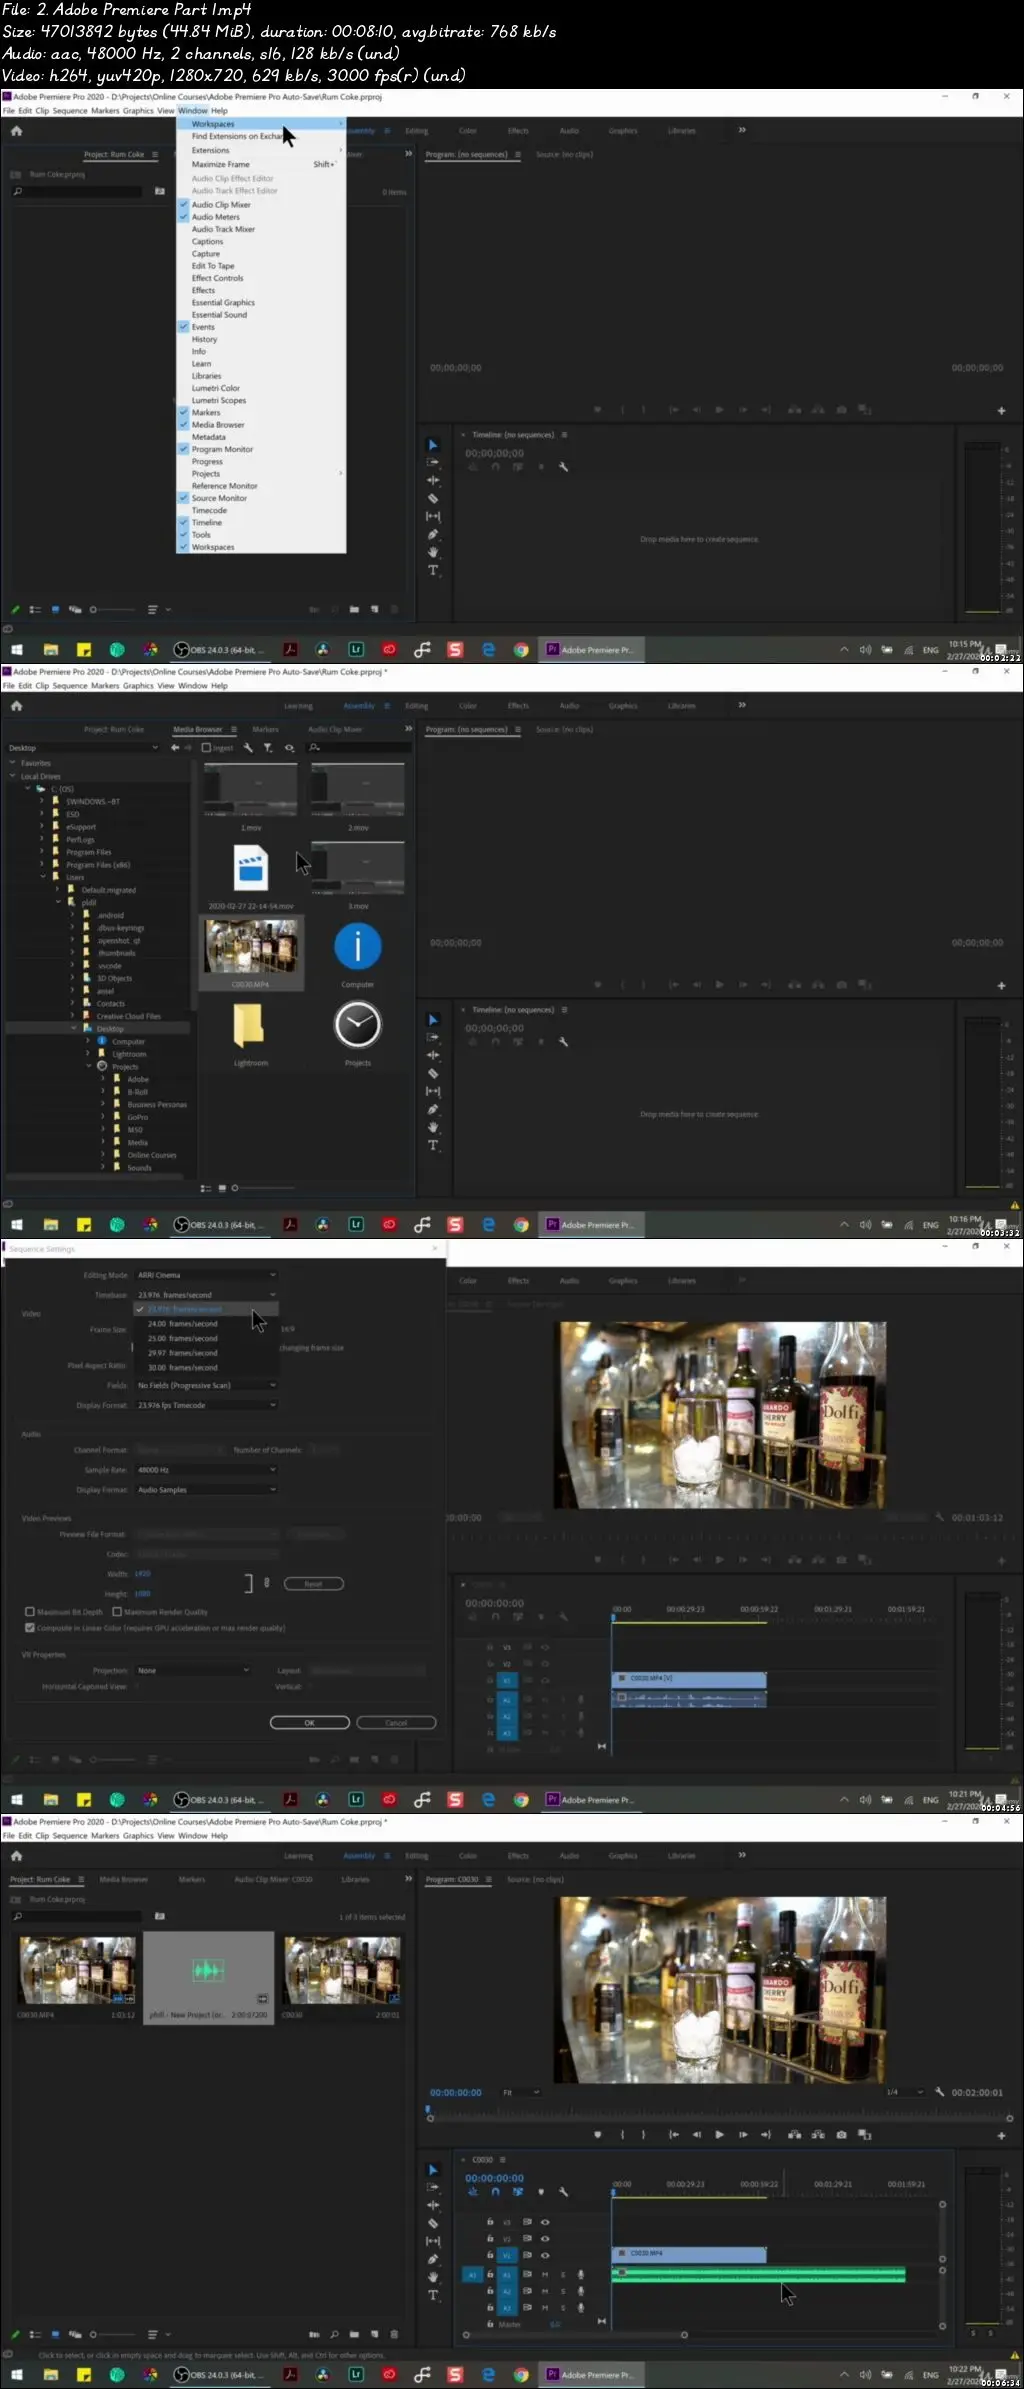The height and width of the screenshot is (2389, 1024).
Task: Check Maximum Bit Depth in Sequence Settings
Action: pos(30,1611)
